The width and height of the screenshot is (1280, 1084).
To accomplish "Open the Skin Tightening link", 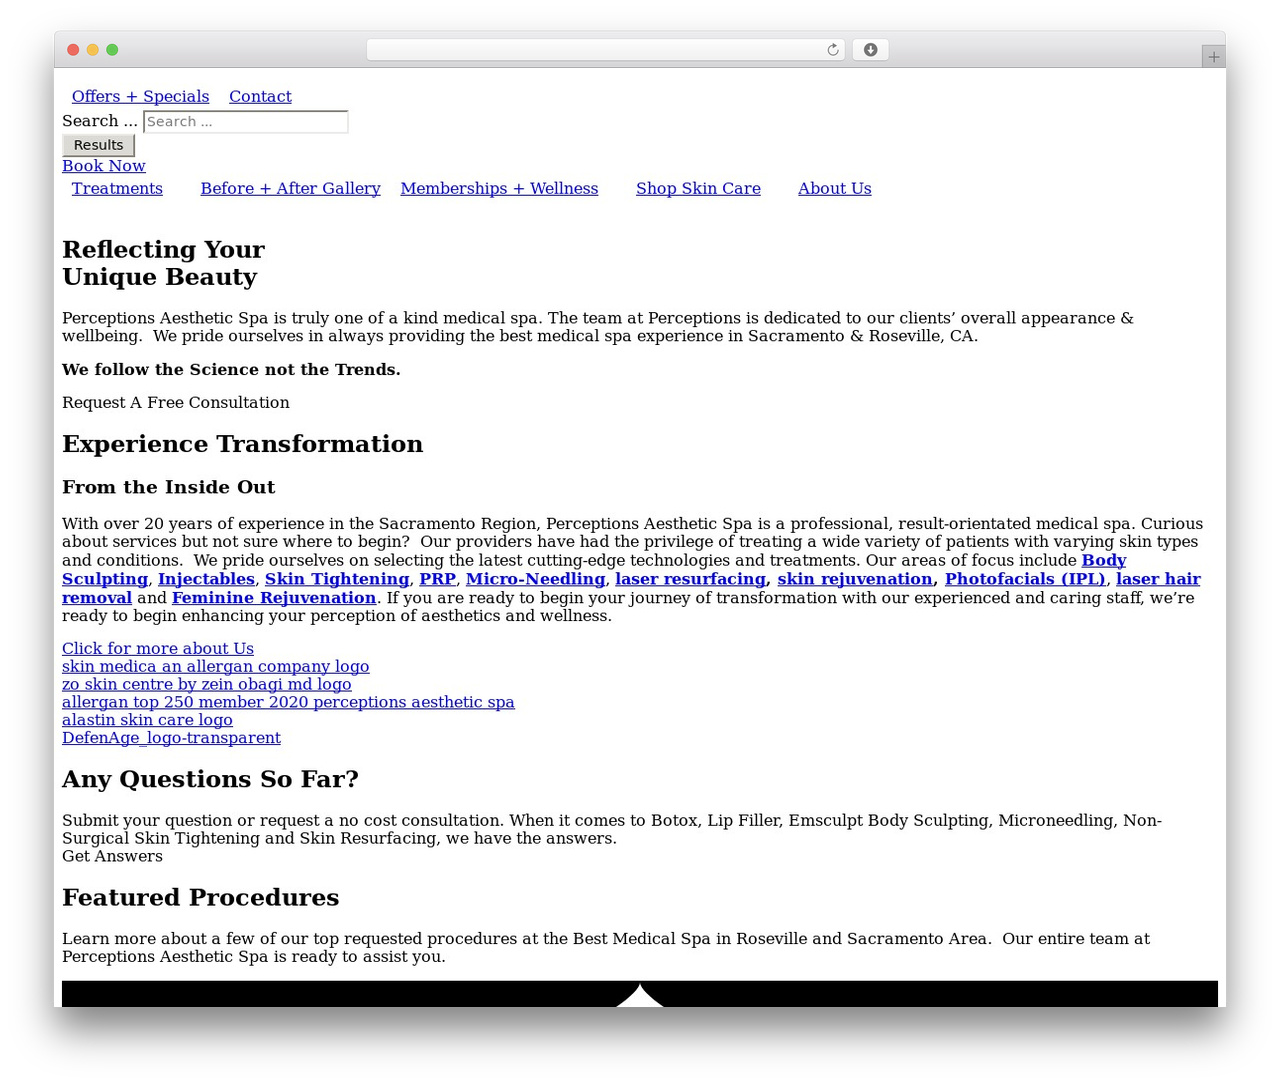I will coord(337,579).
